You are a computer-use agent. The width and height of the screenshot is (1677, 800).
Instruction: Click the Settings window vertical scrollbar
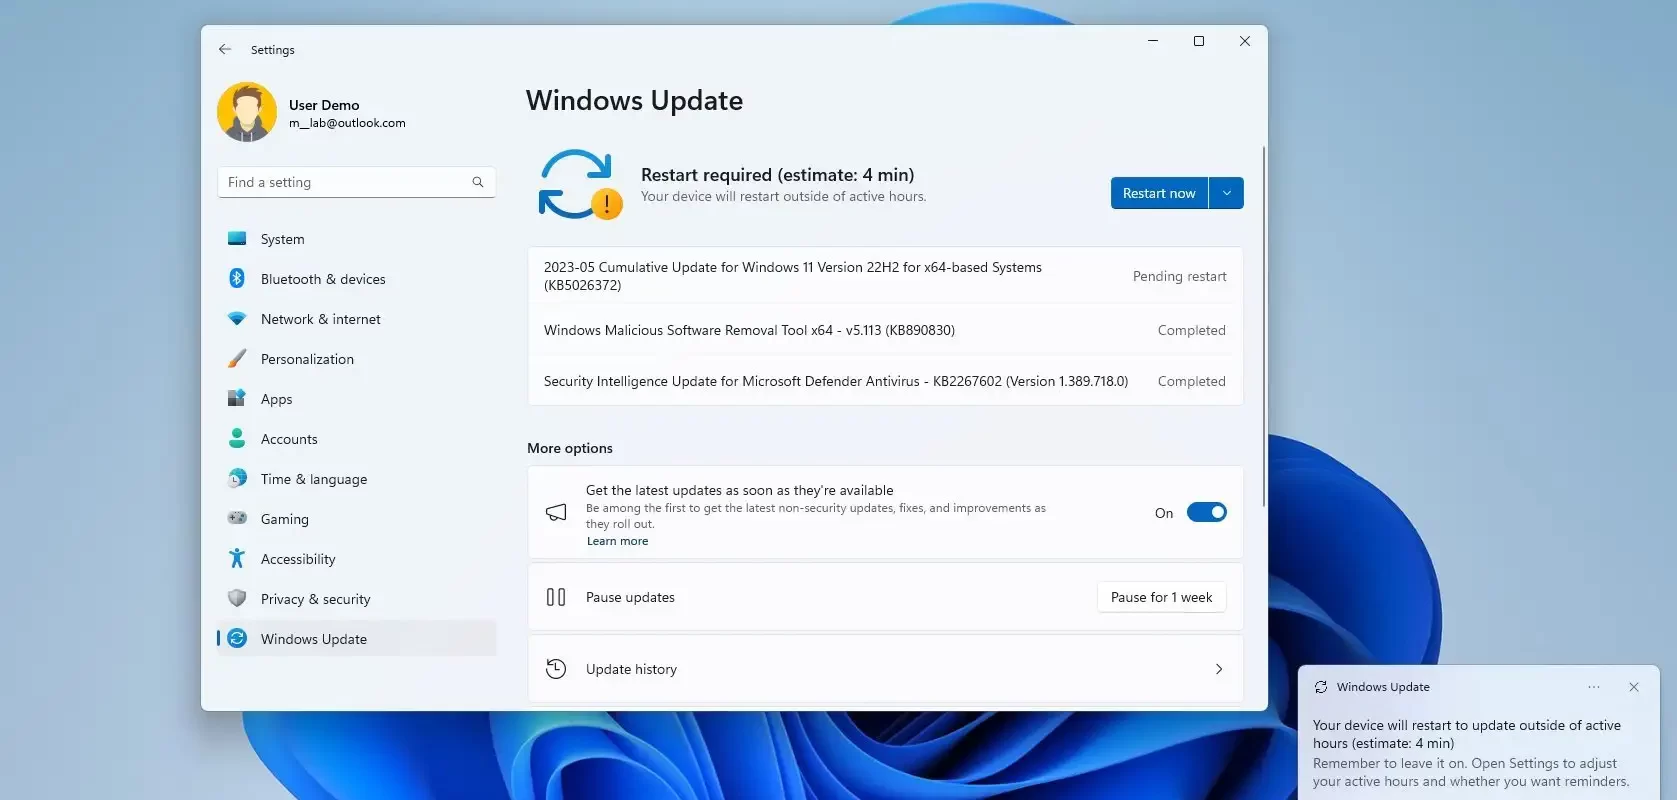click(x=1264, y=326)
